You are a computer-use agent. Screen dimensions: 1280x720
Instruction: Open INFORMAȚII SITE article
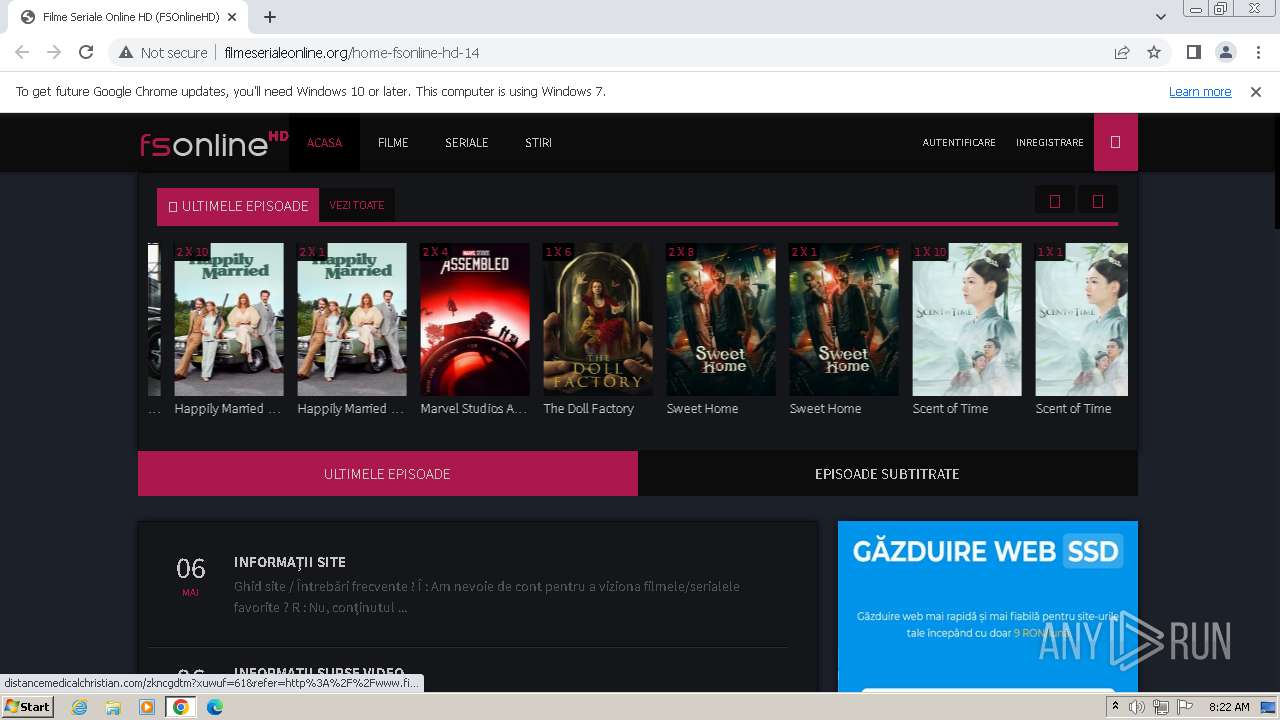pos(290,562)
